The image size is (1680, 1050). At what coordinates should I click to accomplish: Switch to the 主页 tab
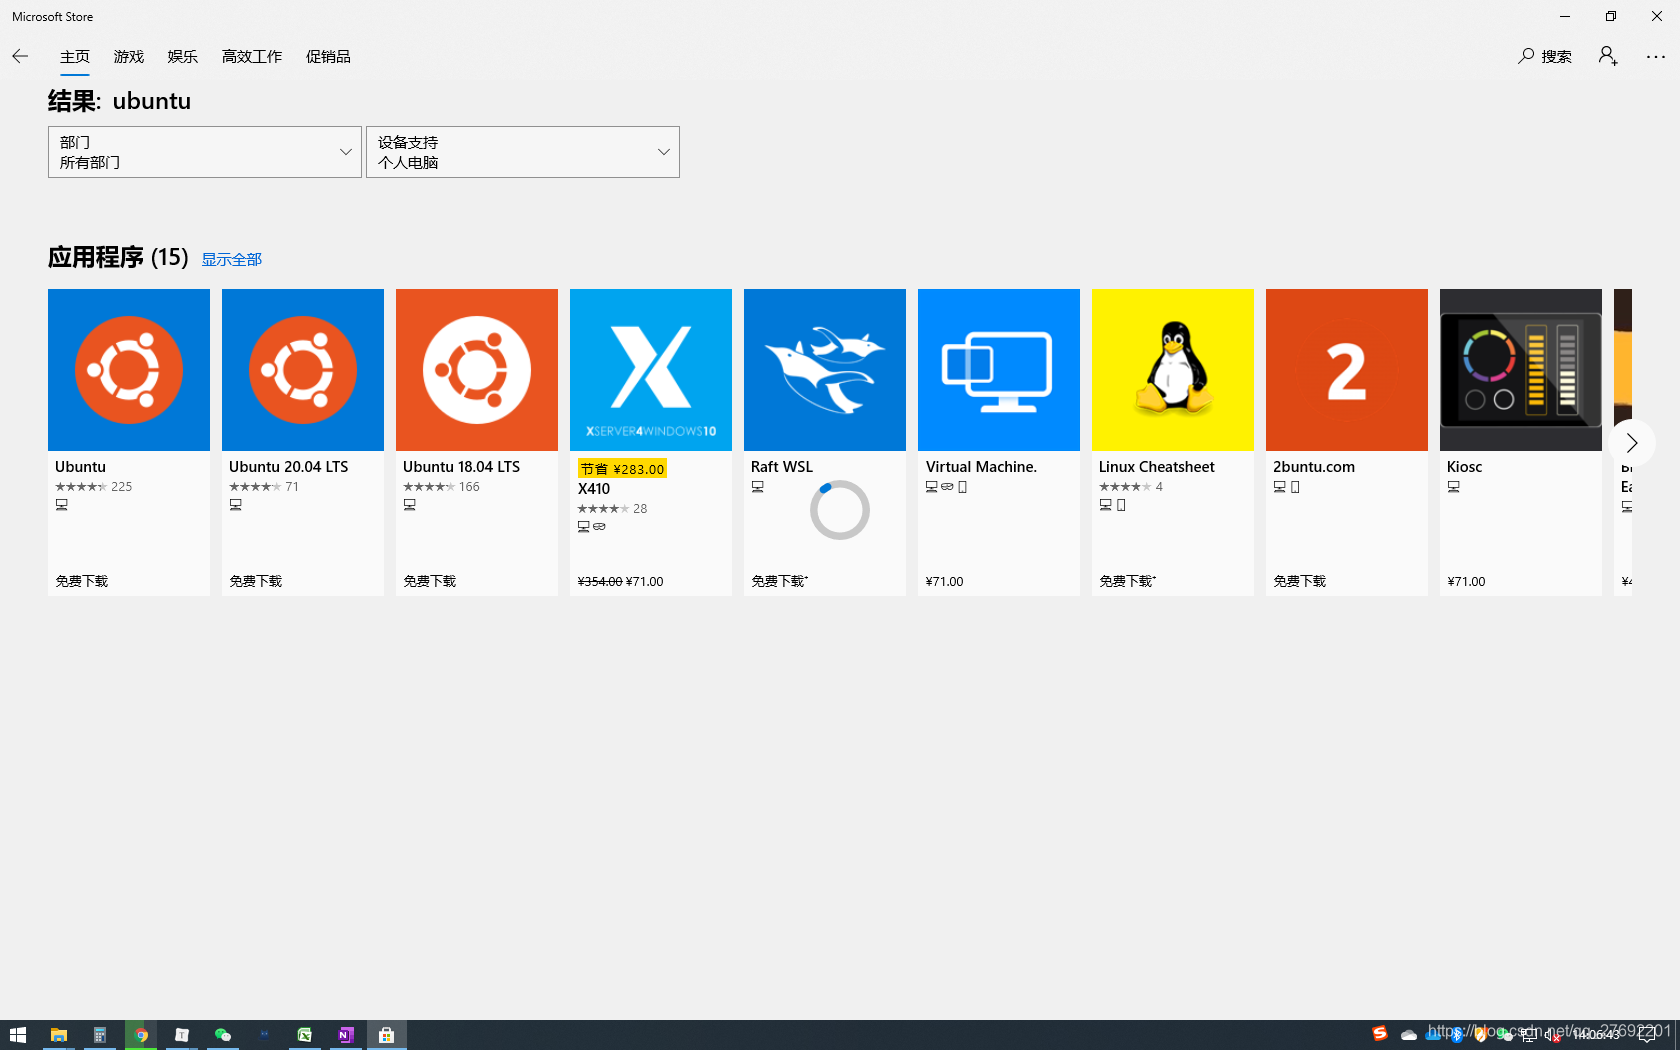click(x=75, y=56)
